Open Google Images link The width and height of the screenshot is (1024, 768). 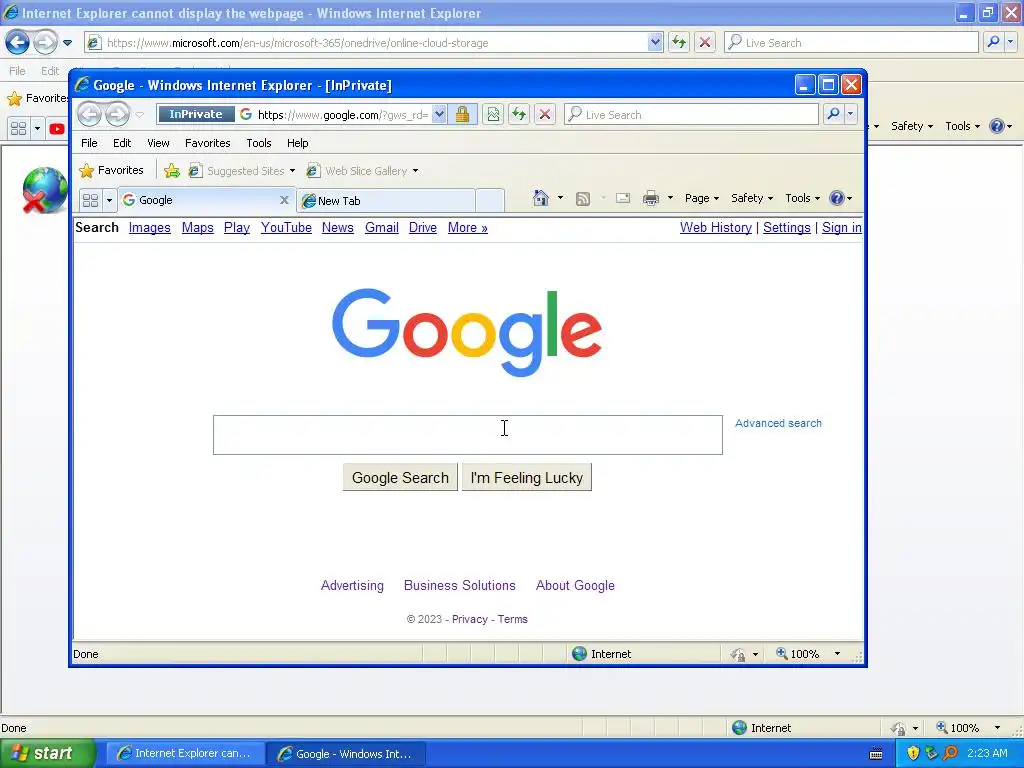click(x=150, y=227)
